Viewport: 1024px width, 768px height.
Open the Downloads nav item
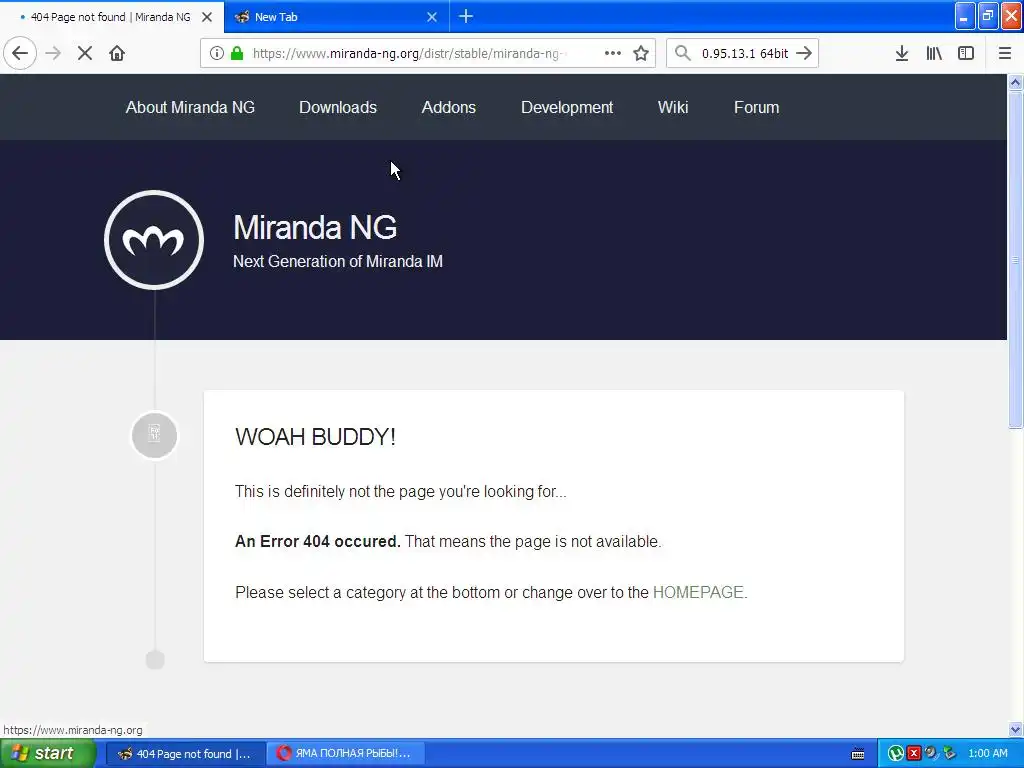338,107
